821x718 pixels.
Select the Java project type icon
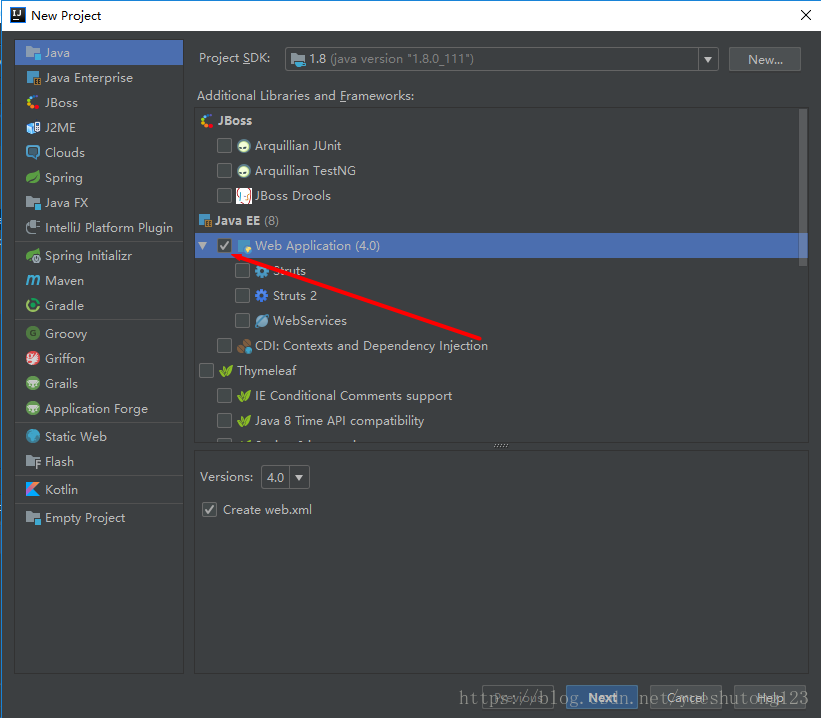tap(33, 53)
